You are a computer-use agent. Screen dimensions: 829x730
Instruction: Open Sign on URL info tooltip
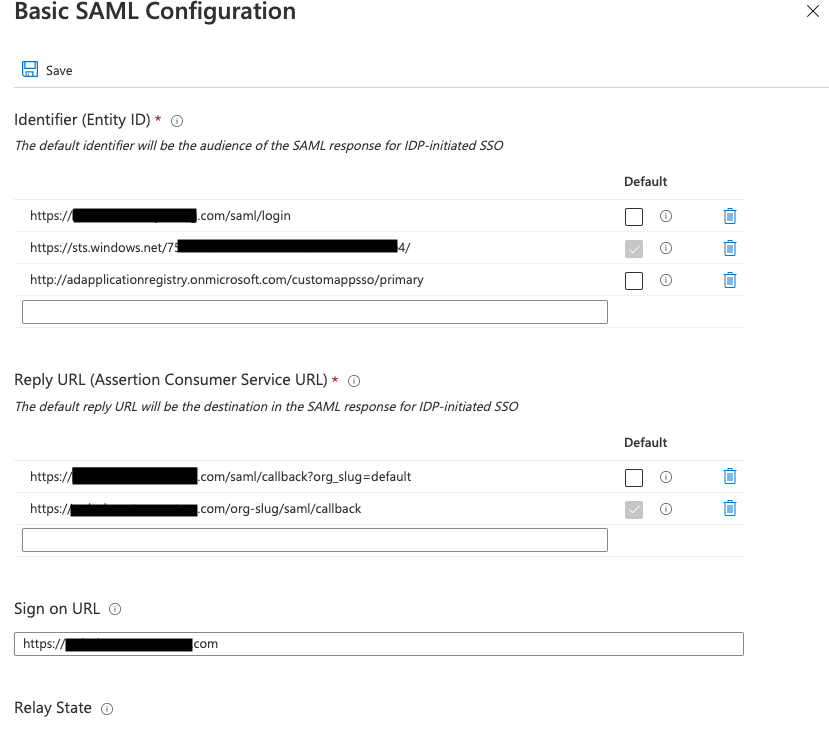click(115, 609)
